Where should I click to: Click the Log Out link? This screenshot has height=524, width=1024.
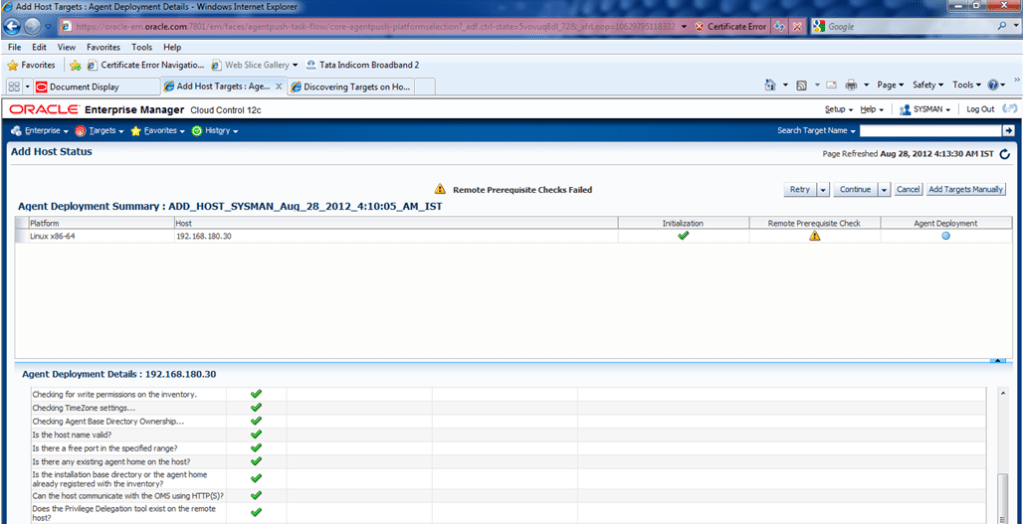pyautogui.click(x=980, y=109)
